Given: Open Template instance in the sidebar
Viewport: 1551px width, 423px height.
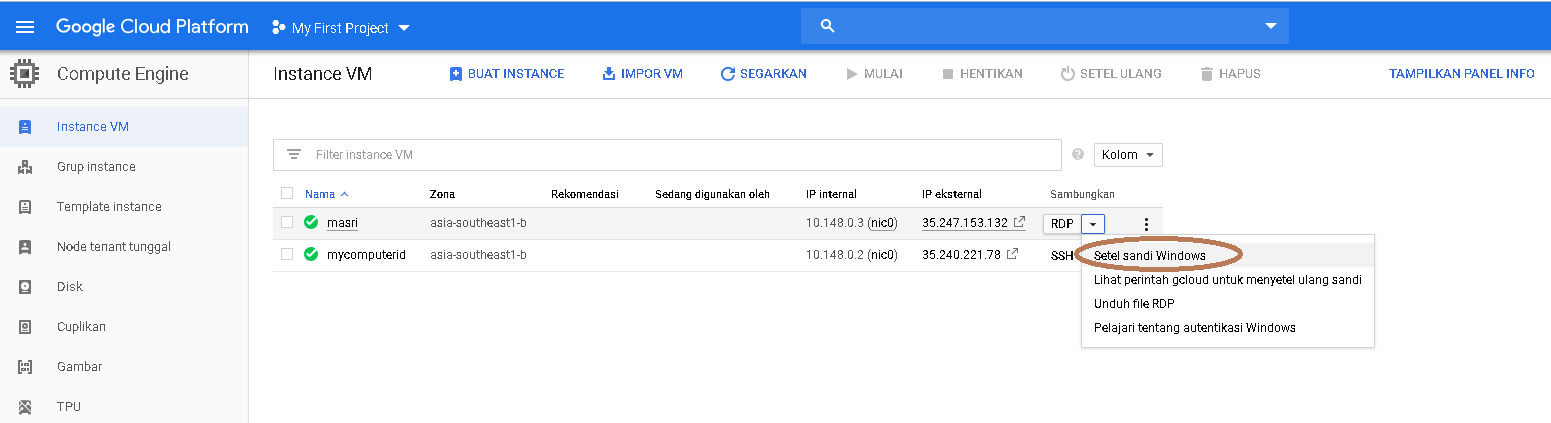Looking at the screenshot, I should [109, 207].
